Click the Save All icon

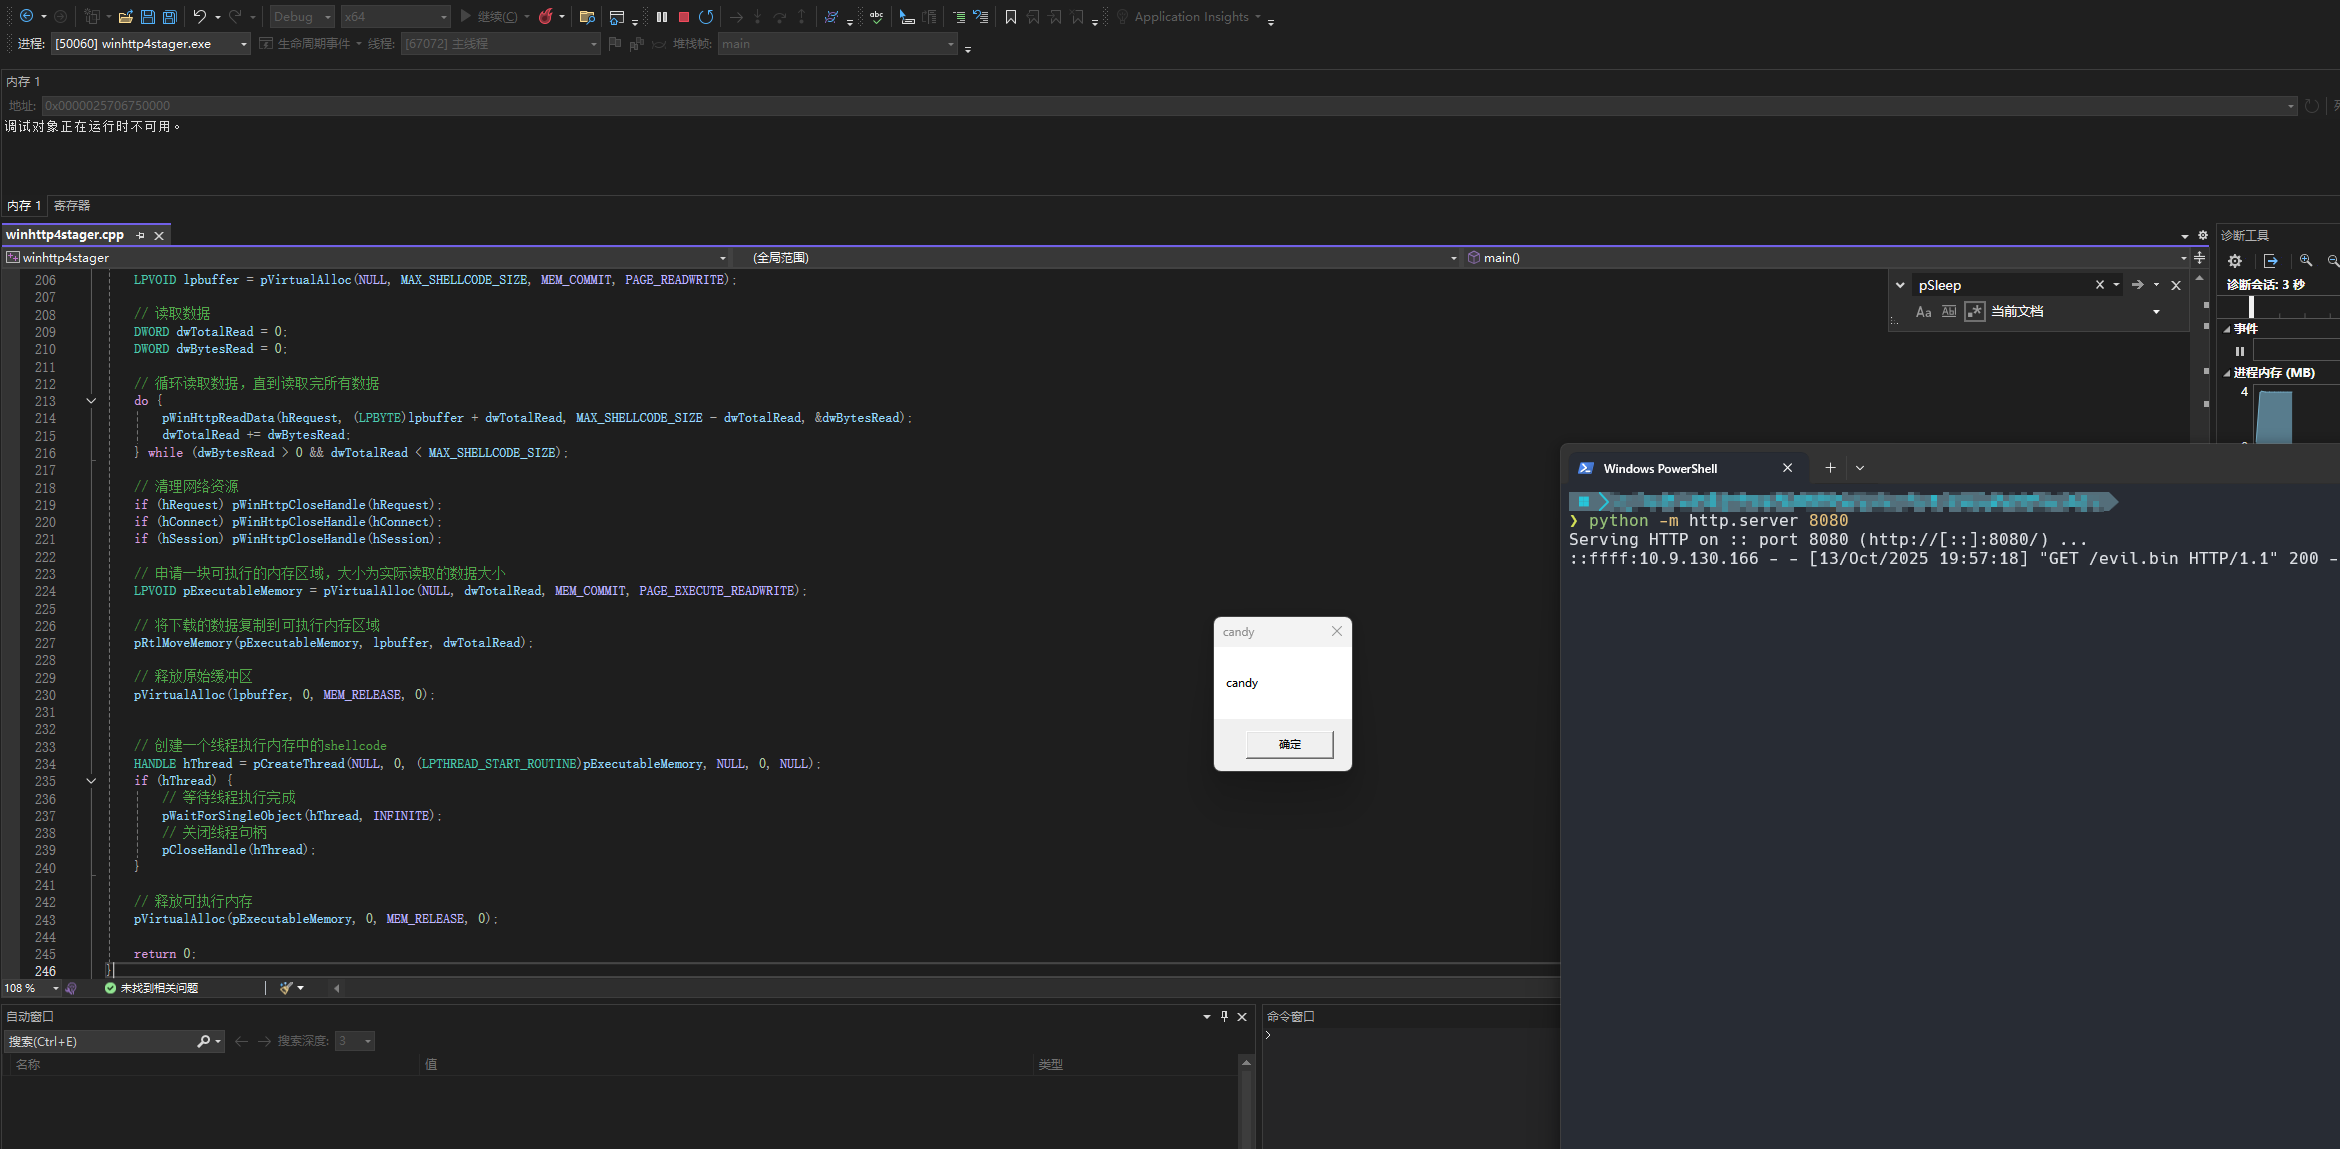click(170, 17)
